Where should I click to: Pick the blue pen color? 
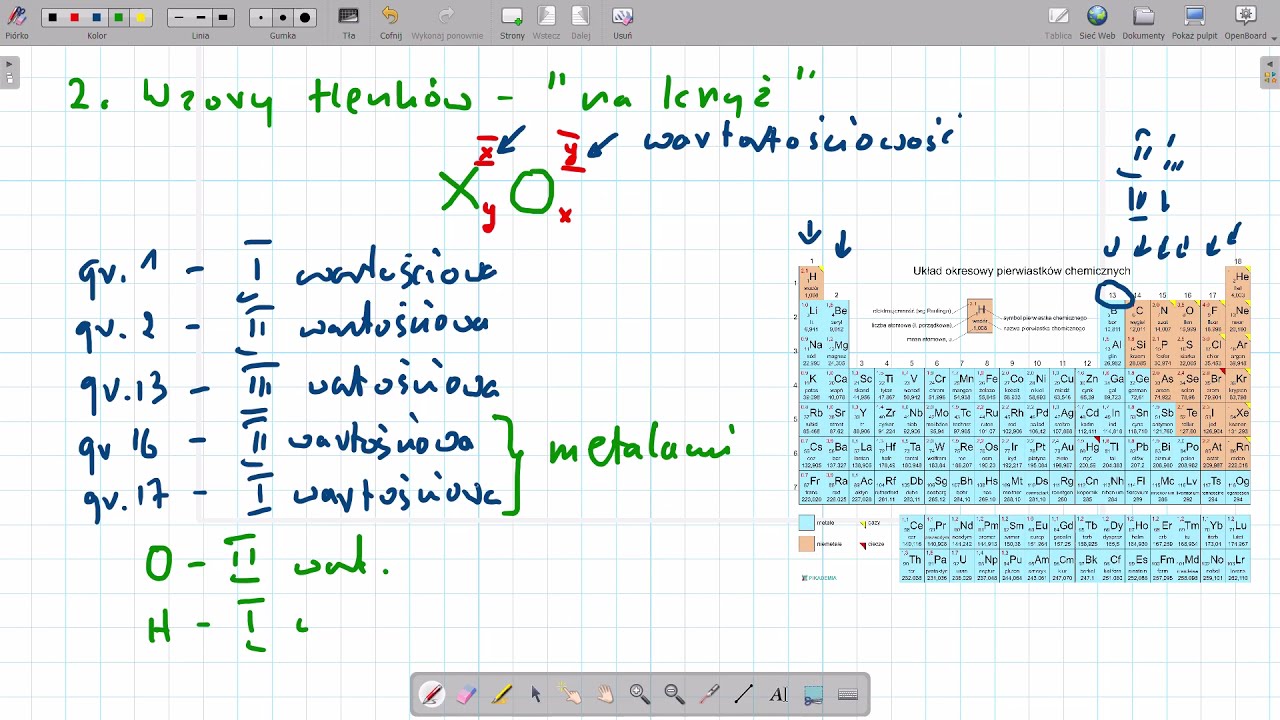click(x=97, y=18)
